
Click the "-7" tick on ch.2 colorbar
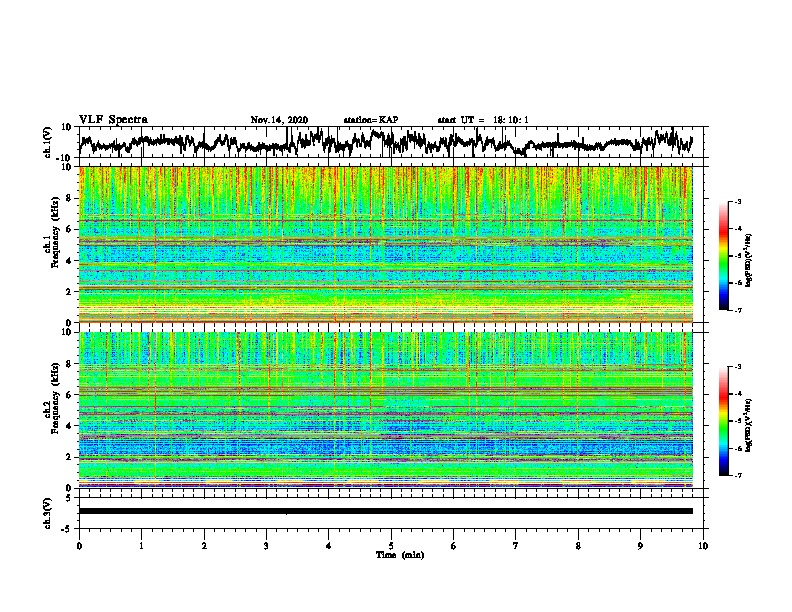(x=738, y=475)
